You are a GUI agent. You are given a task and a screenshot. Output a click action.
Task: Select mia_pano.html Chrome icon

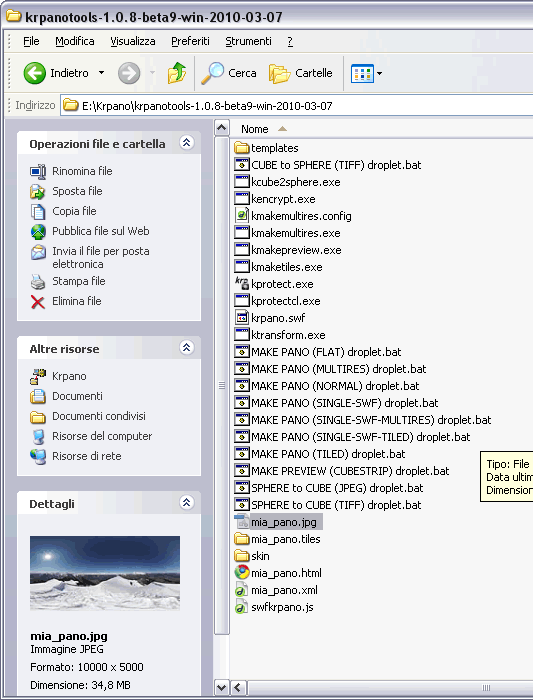point(242,572)
